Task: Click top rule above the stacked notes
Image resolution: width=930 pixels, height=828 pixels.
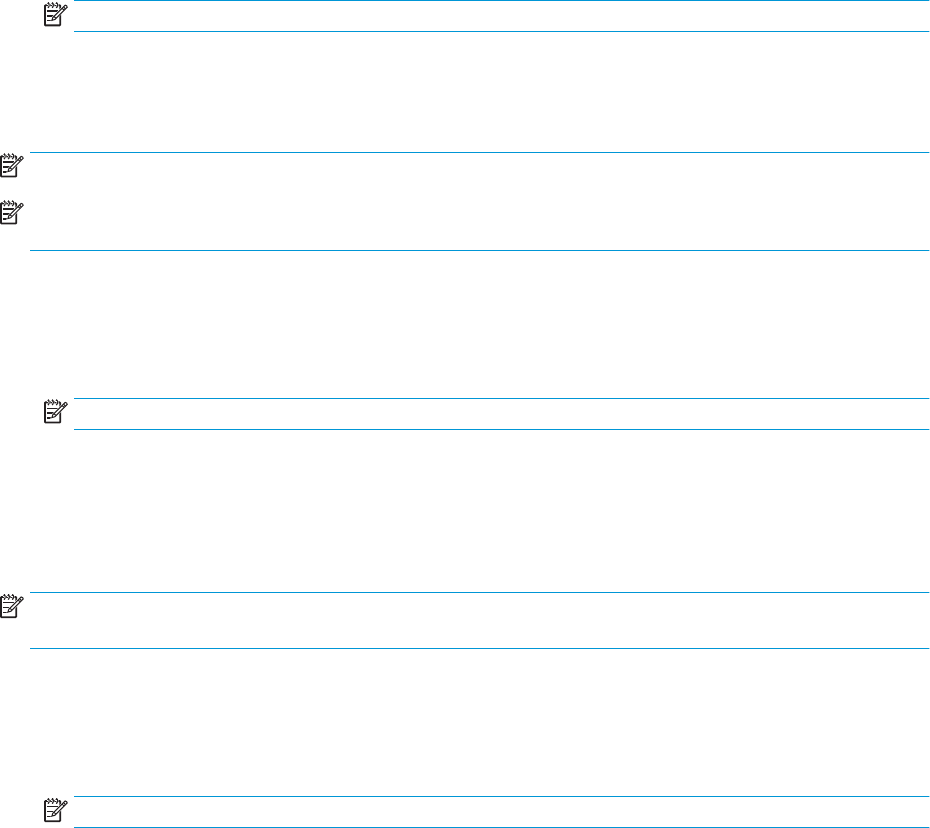Action: [x=479, y=152]
